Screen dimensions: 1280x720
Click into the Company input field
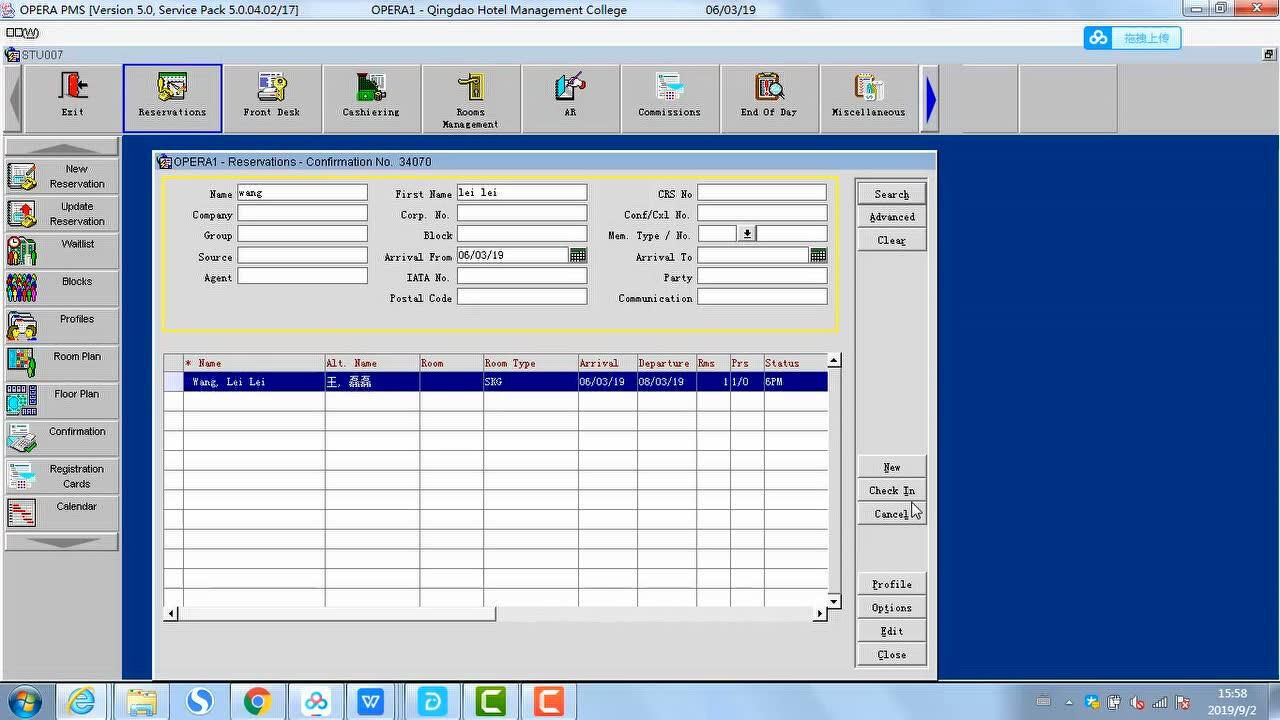302,214
